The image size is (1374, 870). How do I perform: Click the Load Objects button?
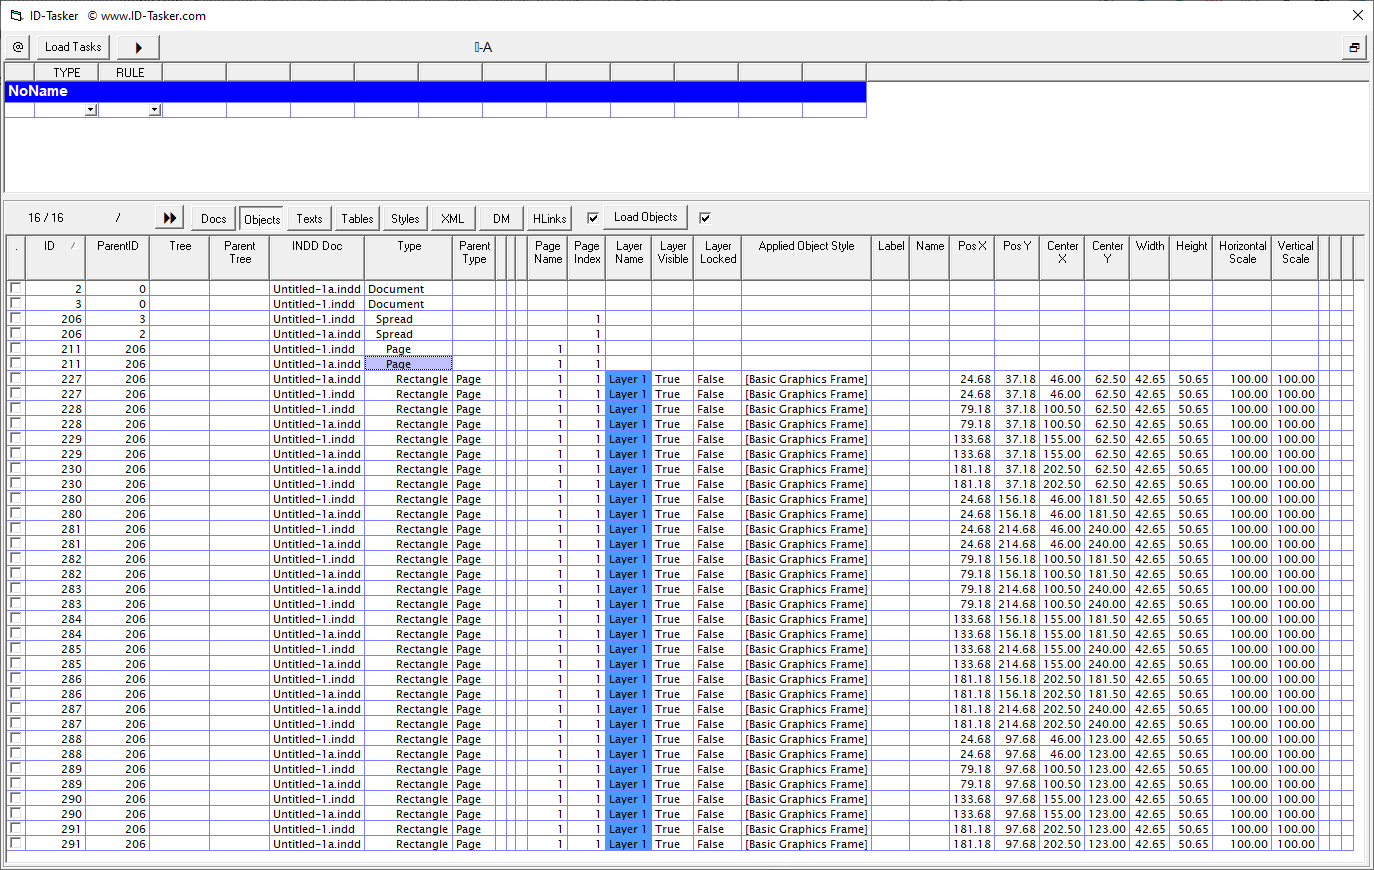644,217
